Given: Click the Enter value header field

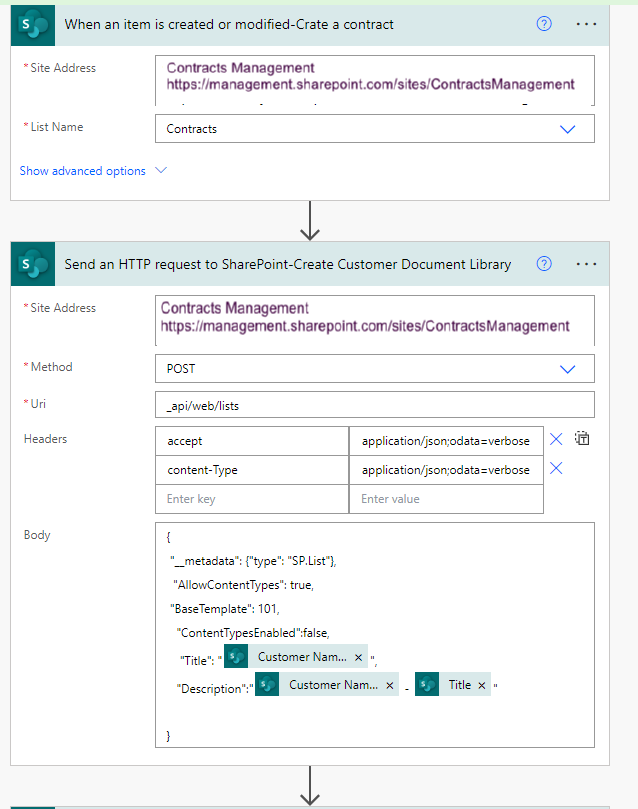Looking at the screenshot, I should pyautogui.click(x=446, y=499).
